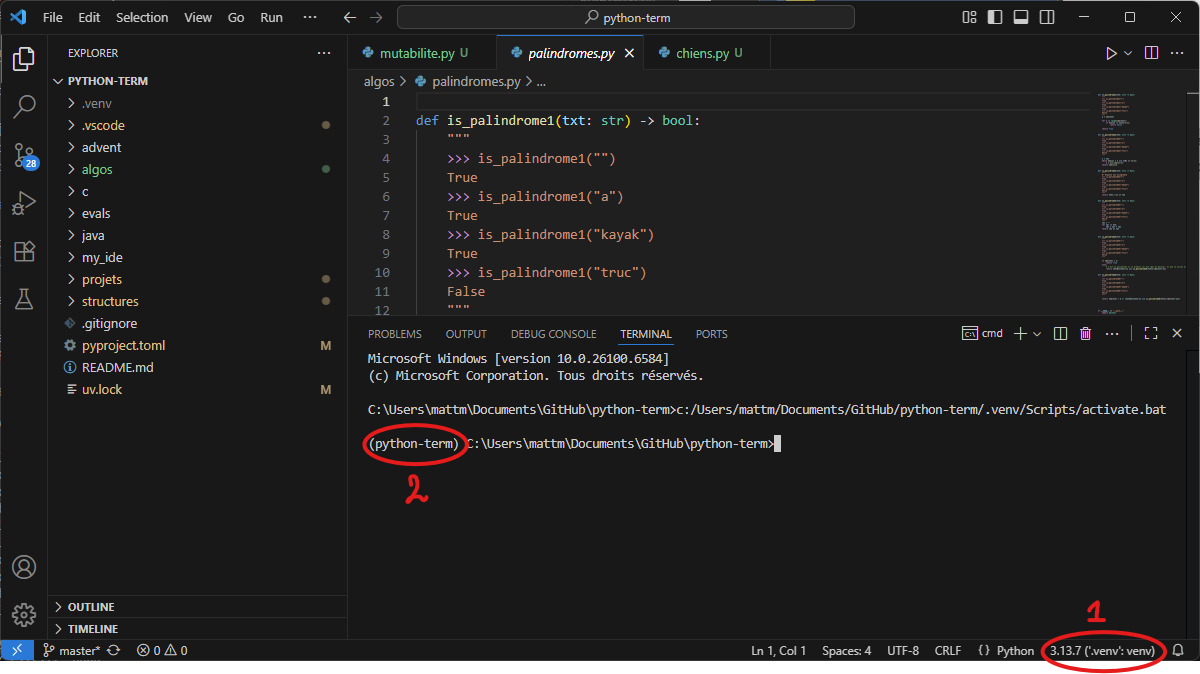Open Accounts icon in activity bar
The height and width of the screenshot is (674, 1200).
(24, 567)
